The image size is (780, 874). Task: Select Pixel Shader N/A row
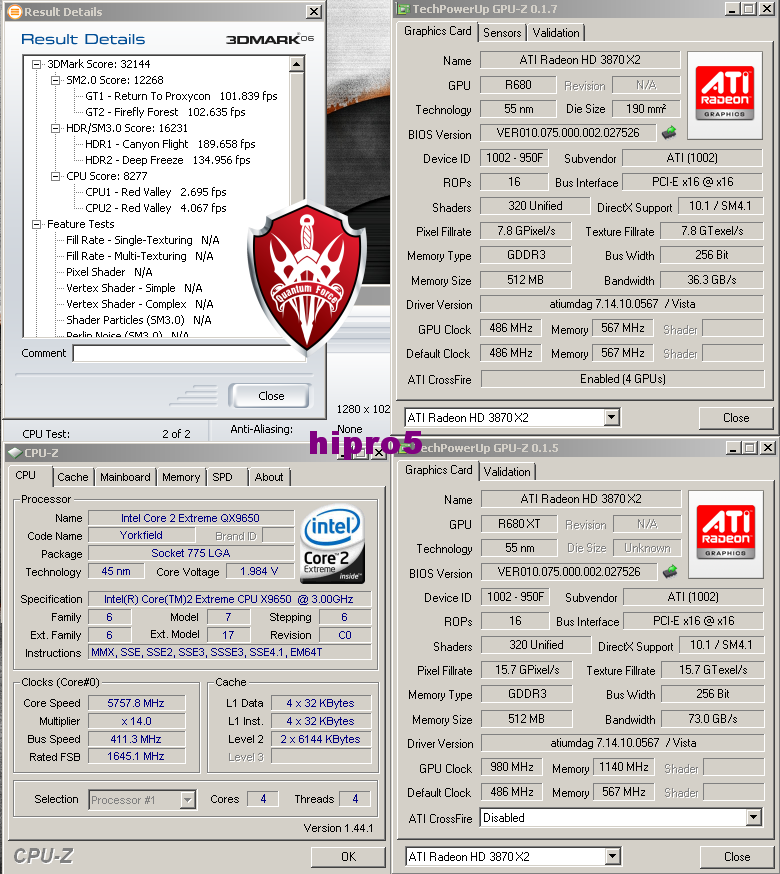(x=109, y=272)
